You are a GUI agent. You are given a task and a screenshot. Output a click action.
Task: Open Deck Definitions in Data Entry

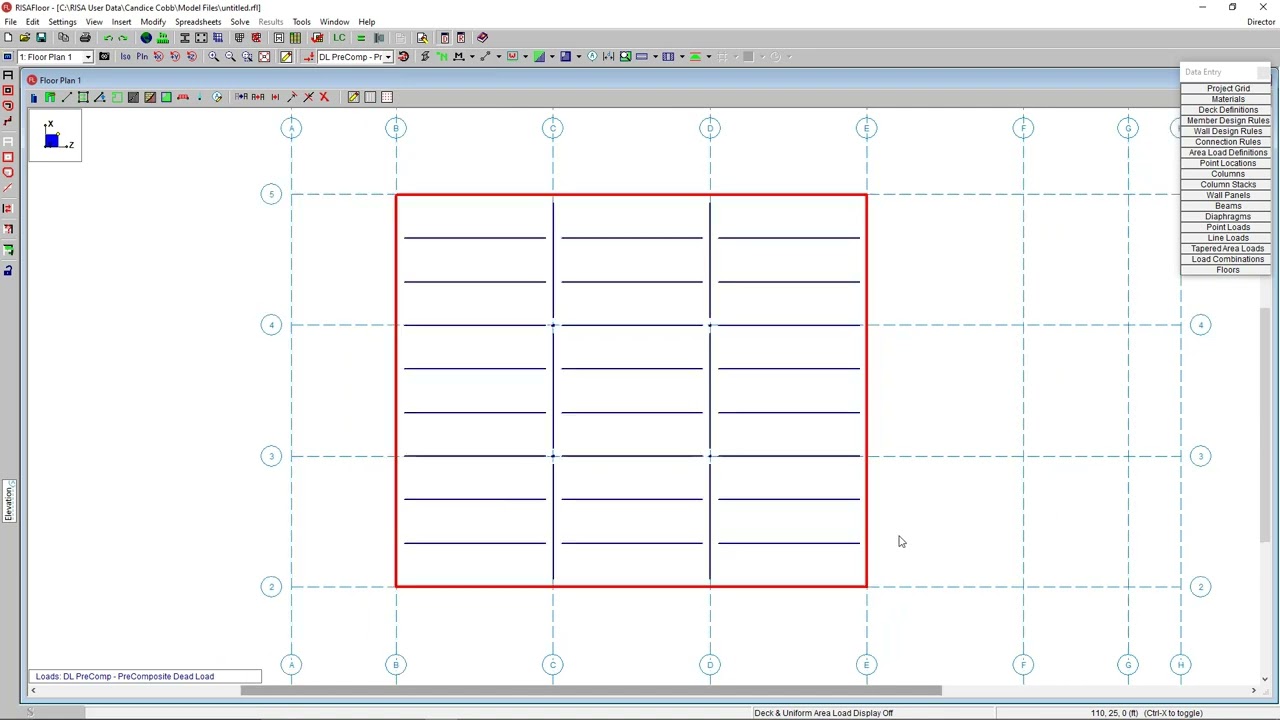click(1228, 110)
